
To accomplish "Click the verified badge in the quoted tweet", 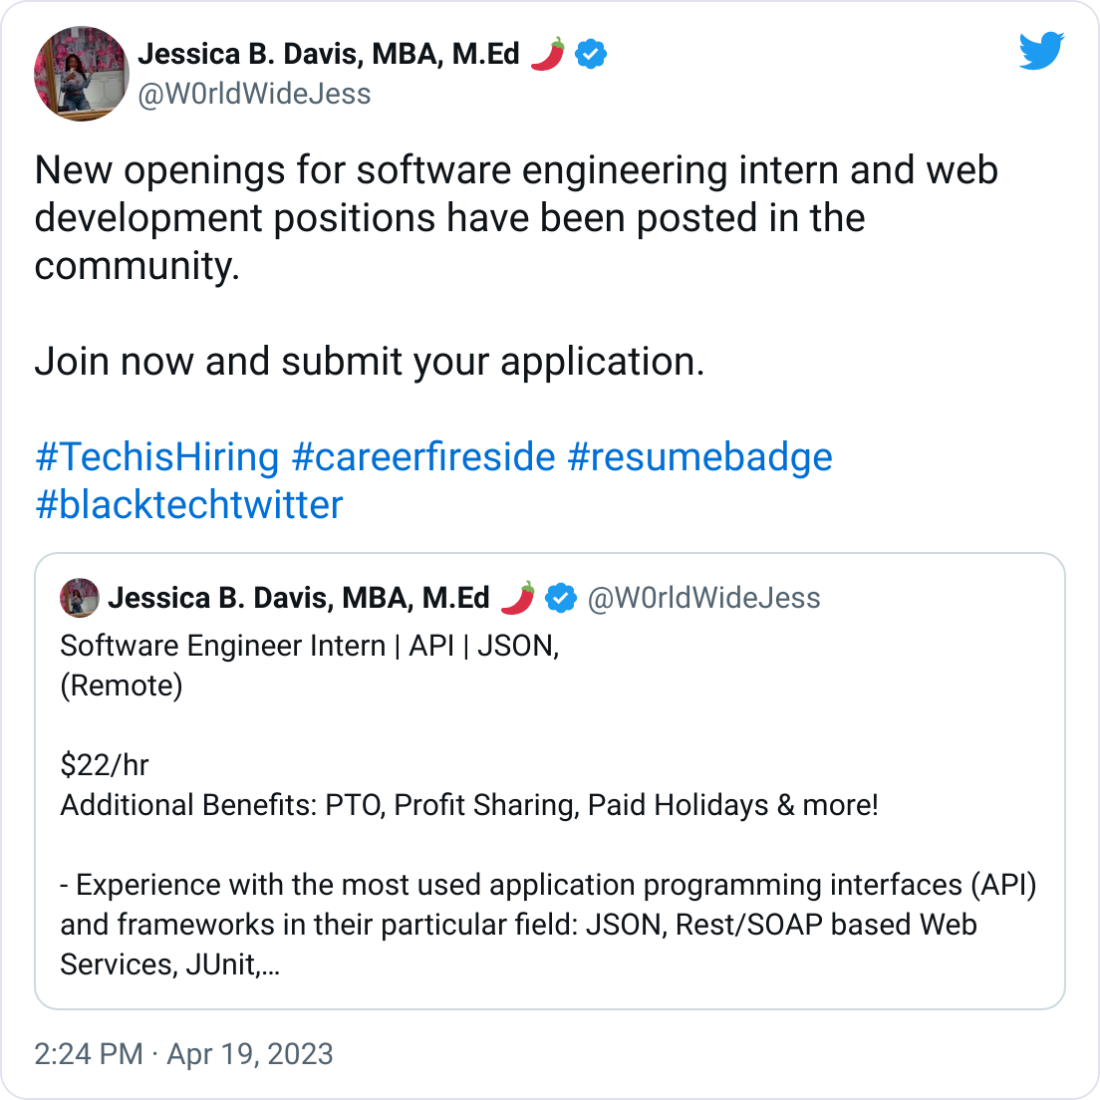I will [560, 597].
